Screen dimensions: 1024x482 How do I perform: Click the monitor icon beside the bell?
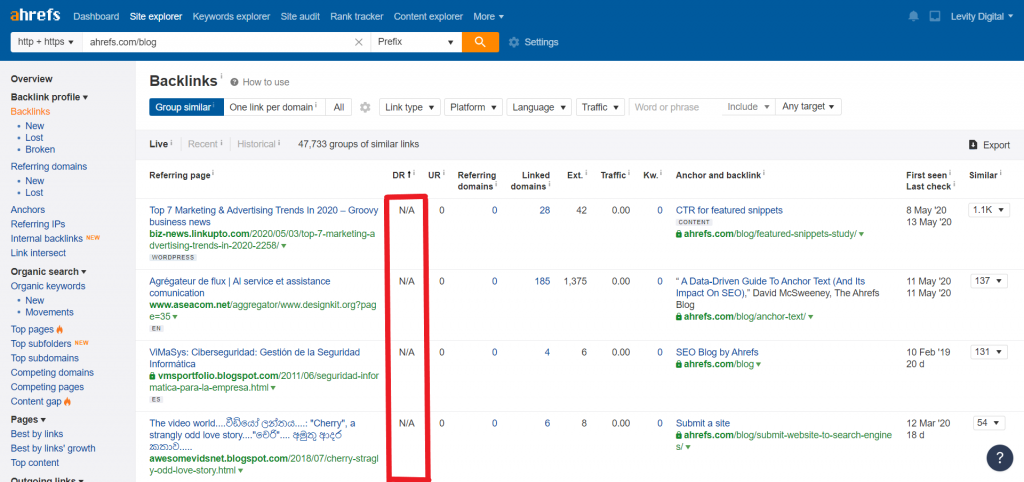[935, 16]
